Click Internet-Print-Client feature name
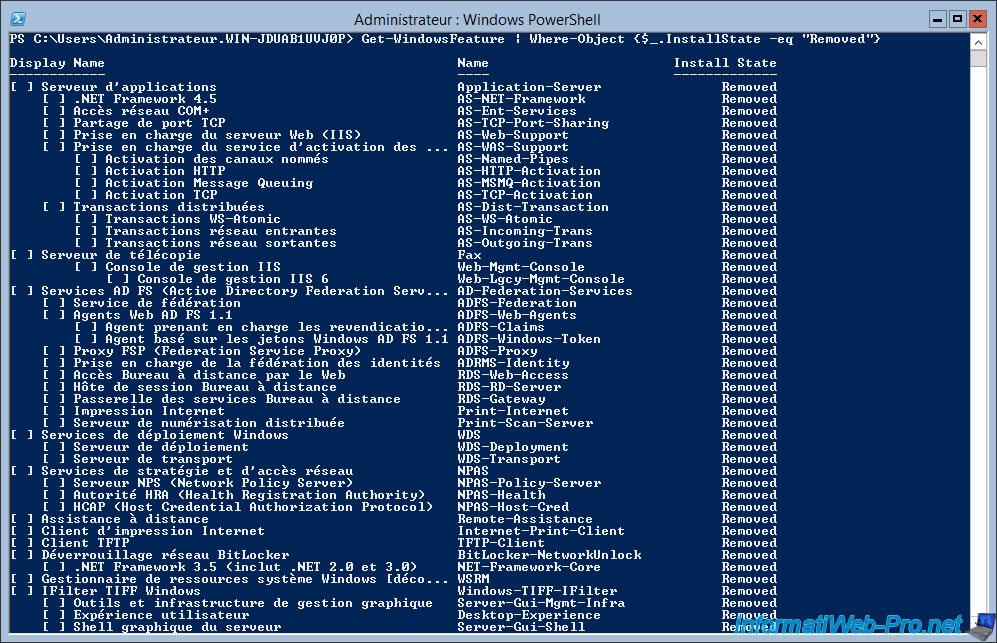This screenshot has height=643, width=997. pyautogui.click(x=541, y=532)
